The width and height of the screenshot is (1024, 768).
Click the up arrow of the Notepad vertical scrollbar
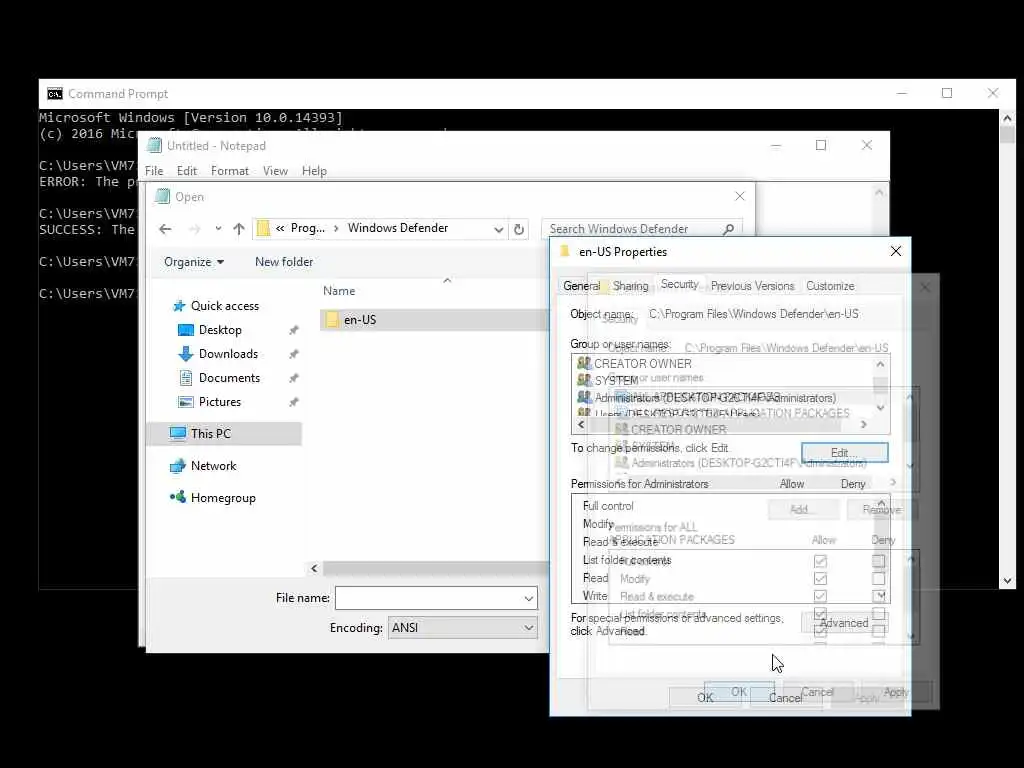tap(879, 192)
